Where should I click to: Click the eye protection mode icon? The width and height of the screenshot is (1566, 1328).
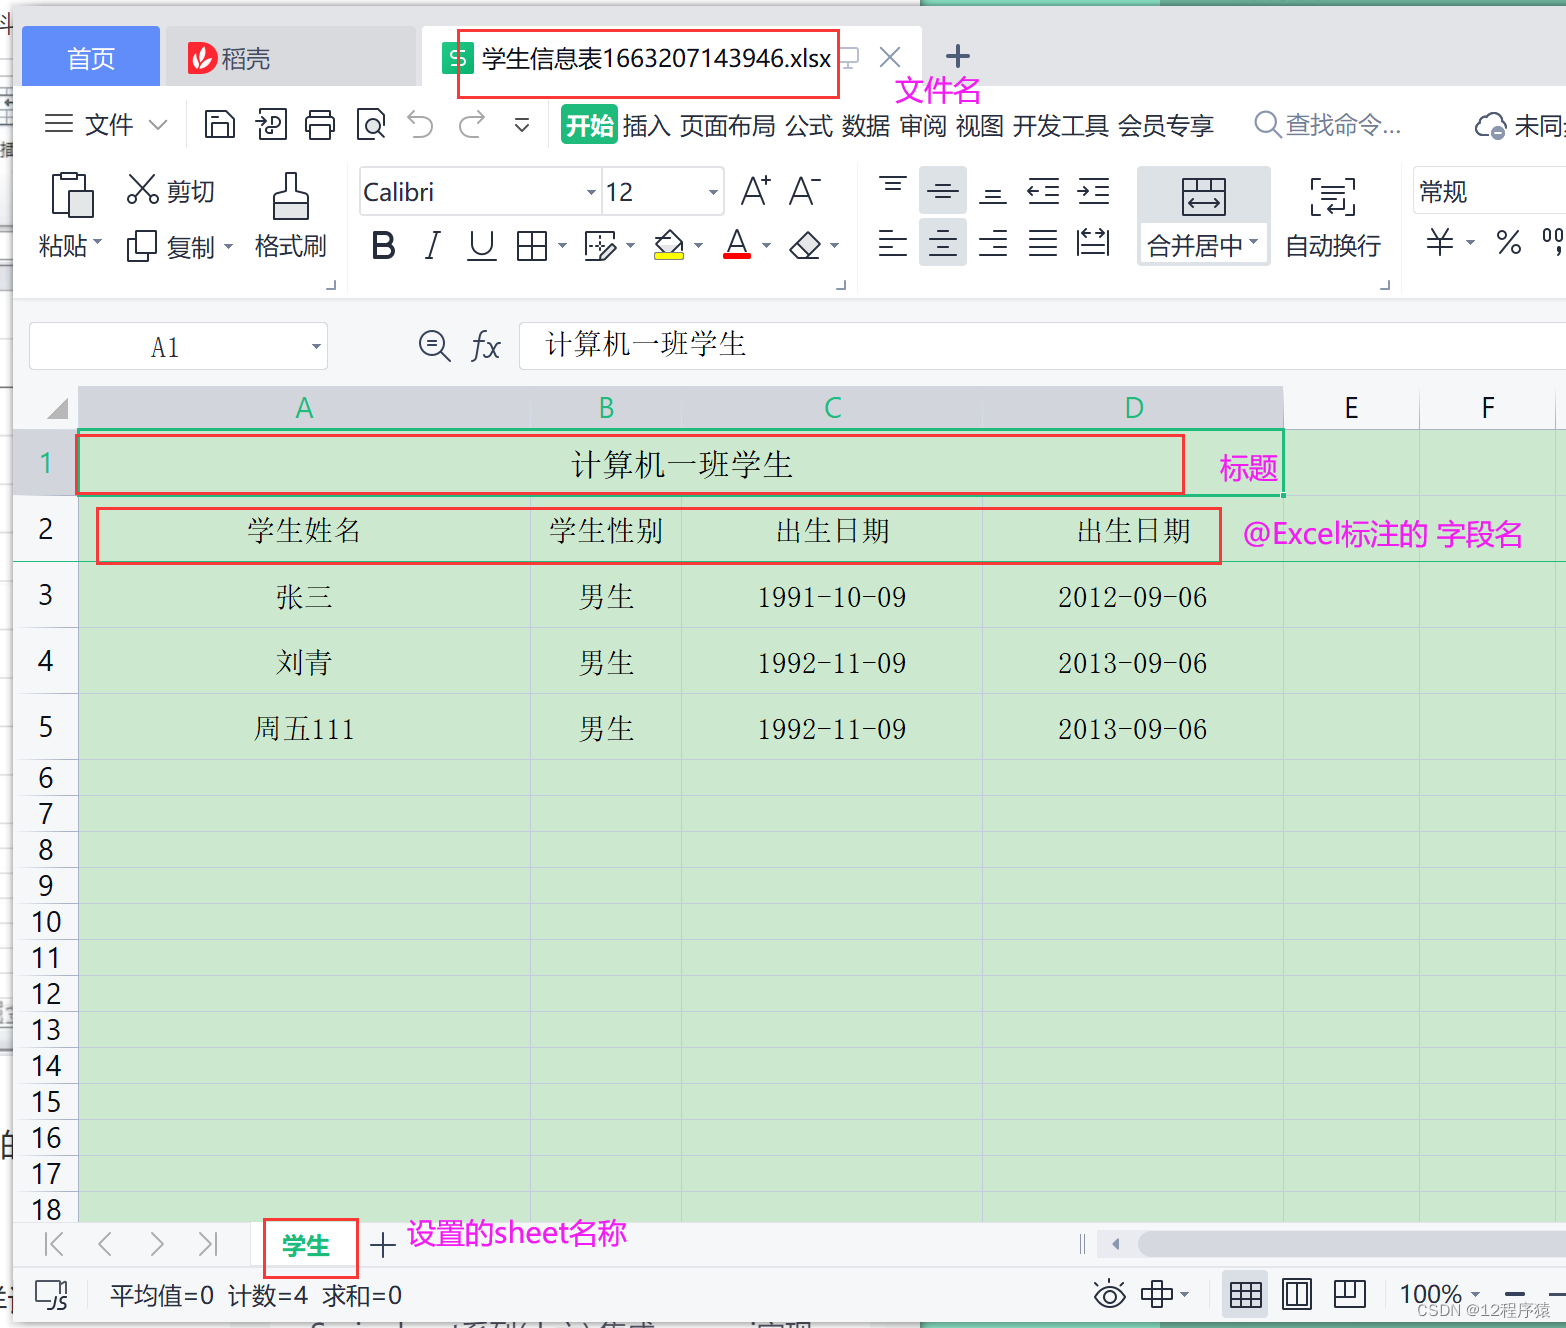pos(1109,1295)
